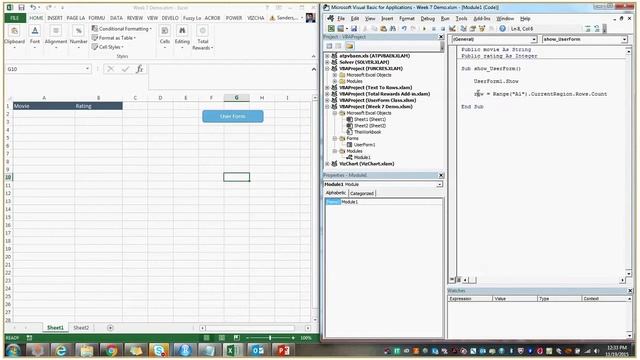Open the VBA Tools menu

pos(462,19)
